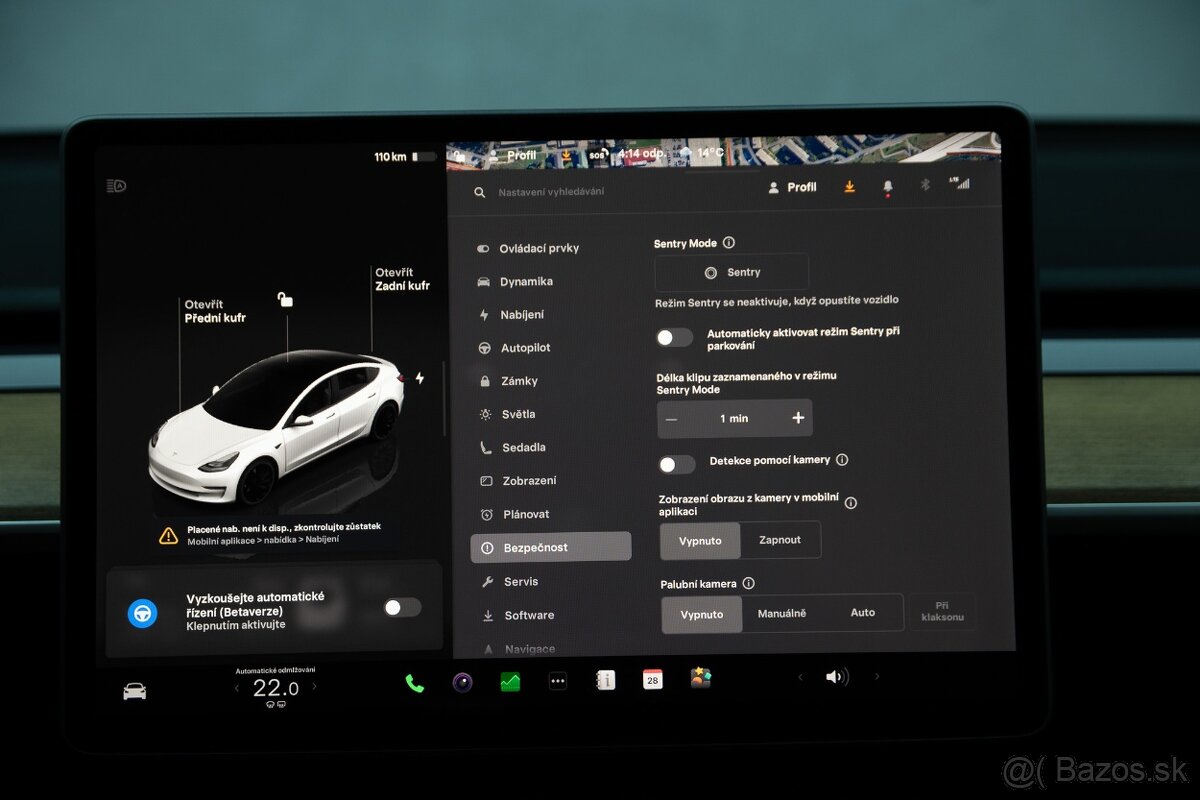The width and height of the screenshot is (1200, 800).
Task: Enable automatic Sentry Mode while parked
Action: [674, 337]
